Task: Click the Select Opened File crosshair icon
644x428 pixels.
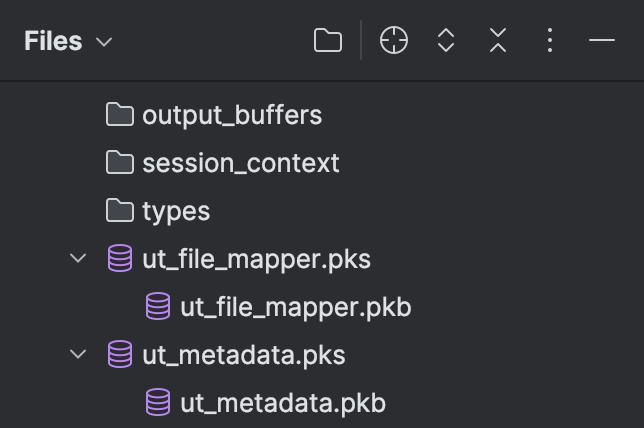Action: (x=393, y=40)
